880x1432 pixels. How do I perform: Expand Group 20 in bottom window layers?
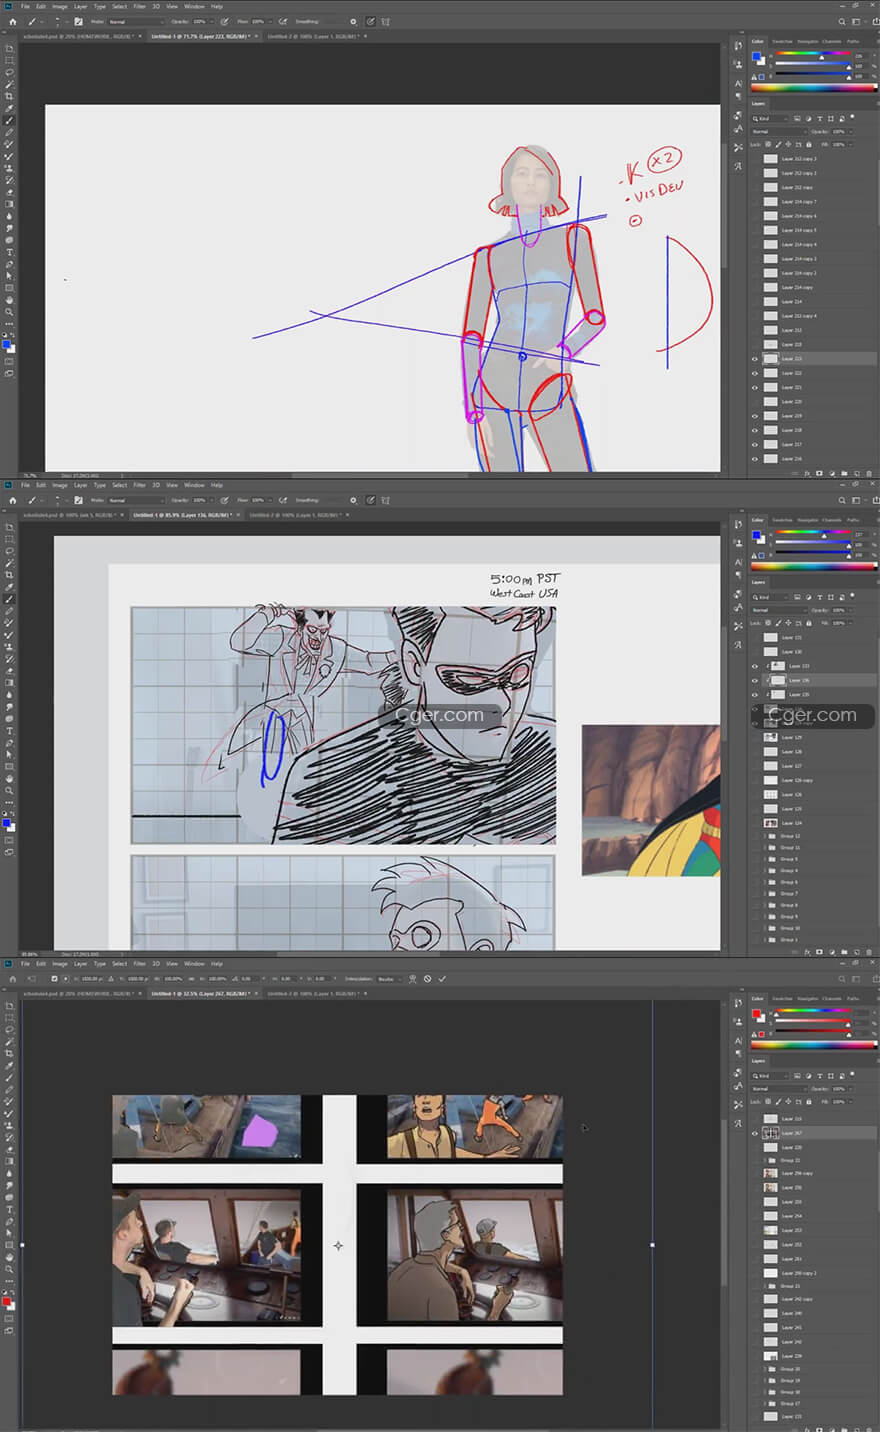click(x=765, y=1369)
